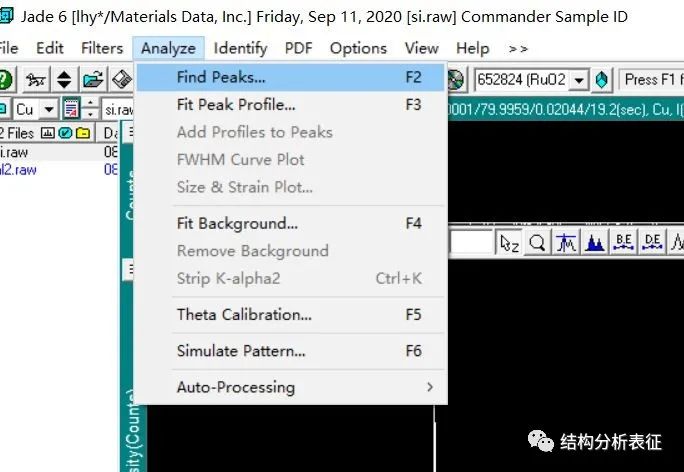Click the notepad report icon beside Cu

pos(71,109)
